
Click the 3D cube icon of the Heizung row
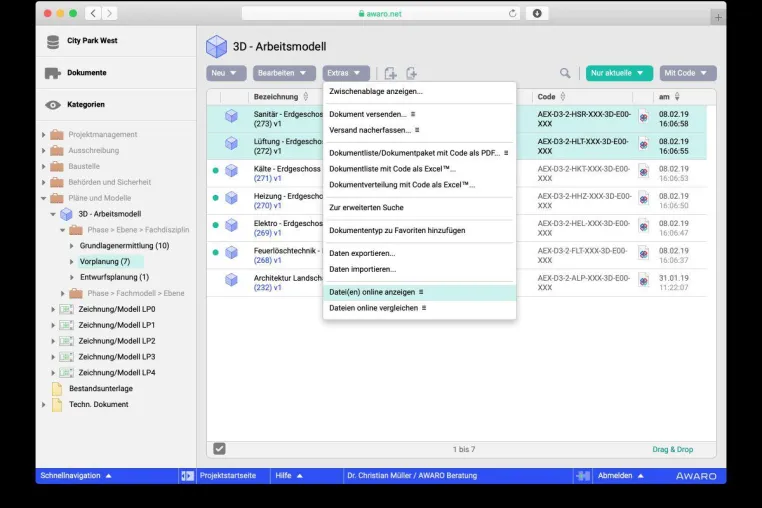tap(231, 197)
